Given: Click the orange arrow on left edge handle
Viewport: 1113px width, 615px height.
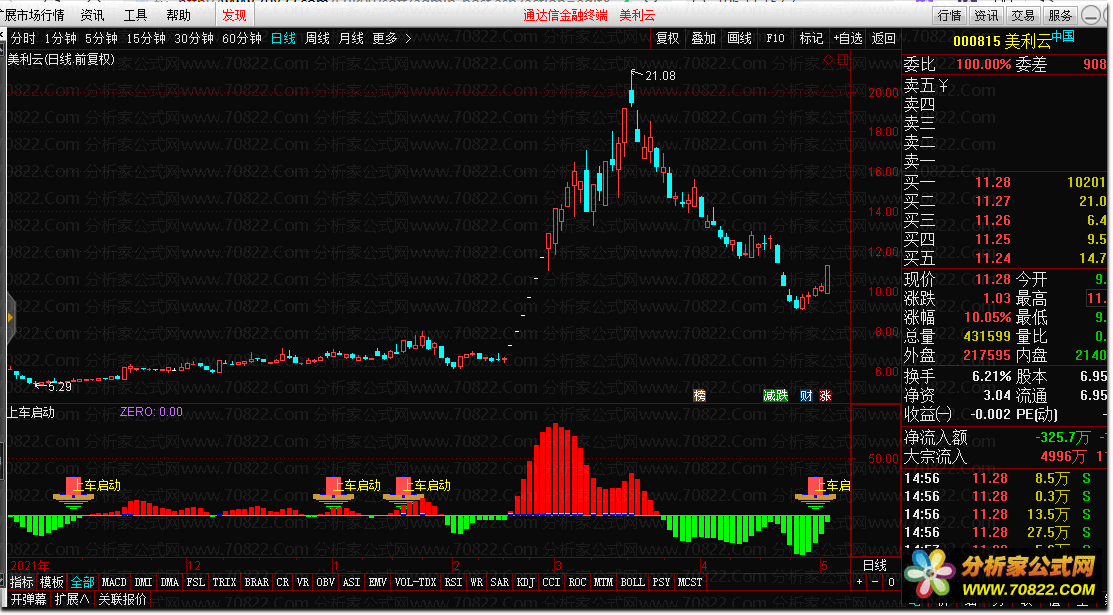Looking at the screenshot, I should click(x=9, y=317).
